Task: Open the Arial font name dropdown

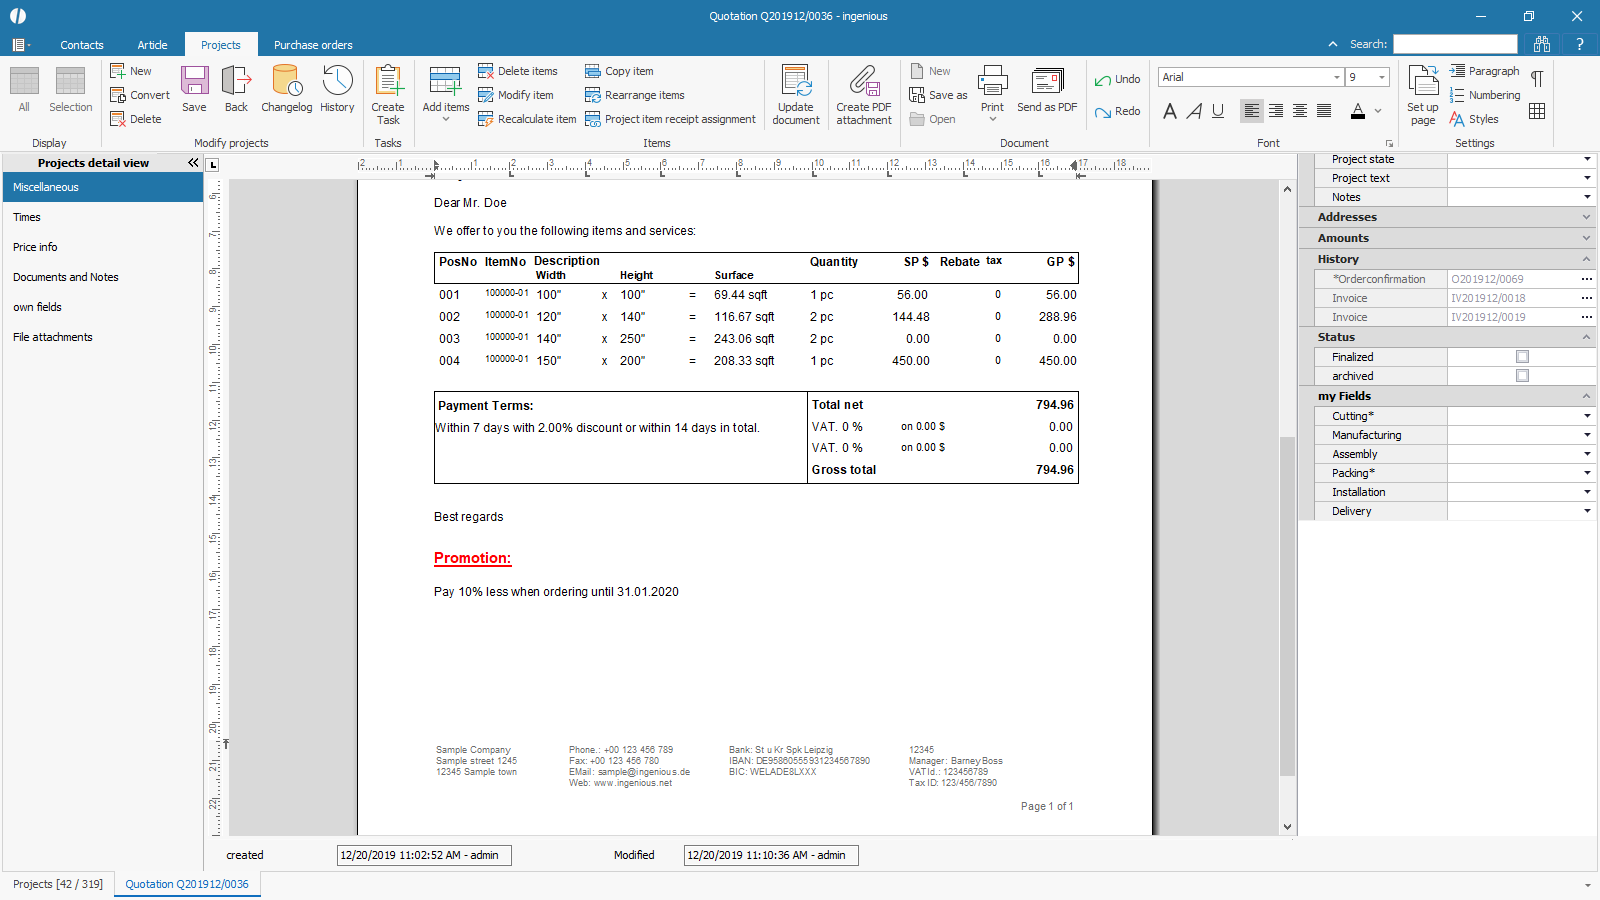Action: click(1336, 77)
